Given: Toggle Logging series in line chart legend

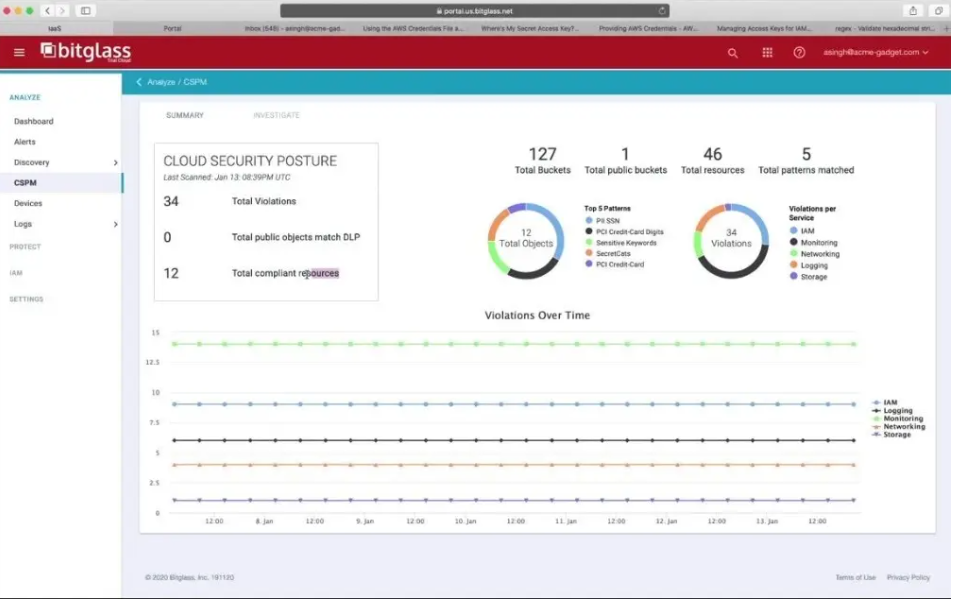Looking at the screenshot, I should point(893,410).
